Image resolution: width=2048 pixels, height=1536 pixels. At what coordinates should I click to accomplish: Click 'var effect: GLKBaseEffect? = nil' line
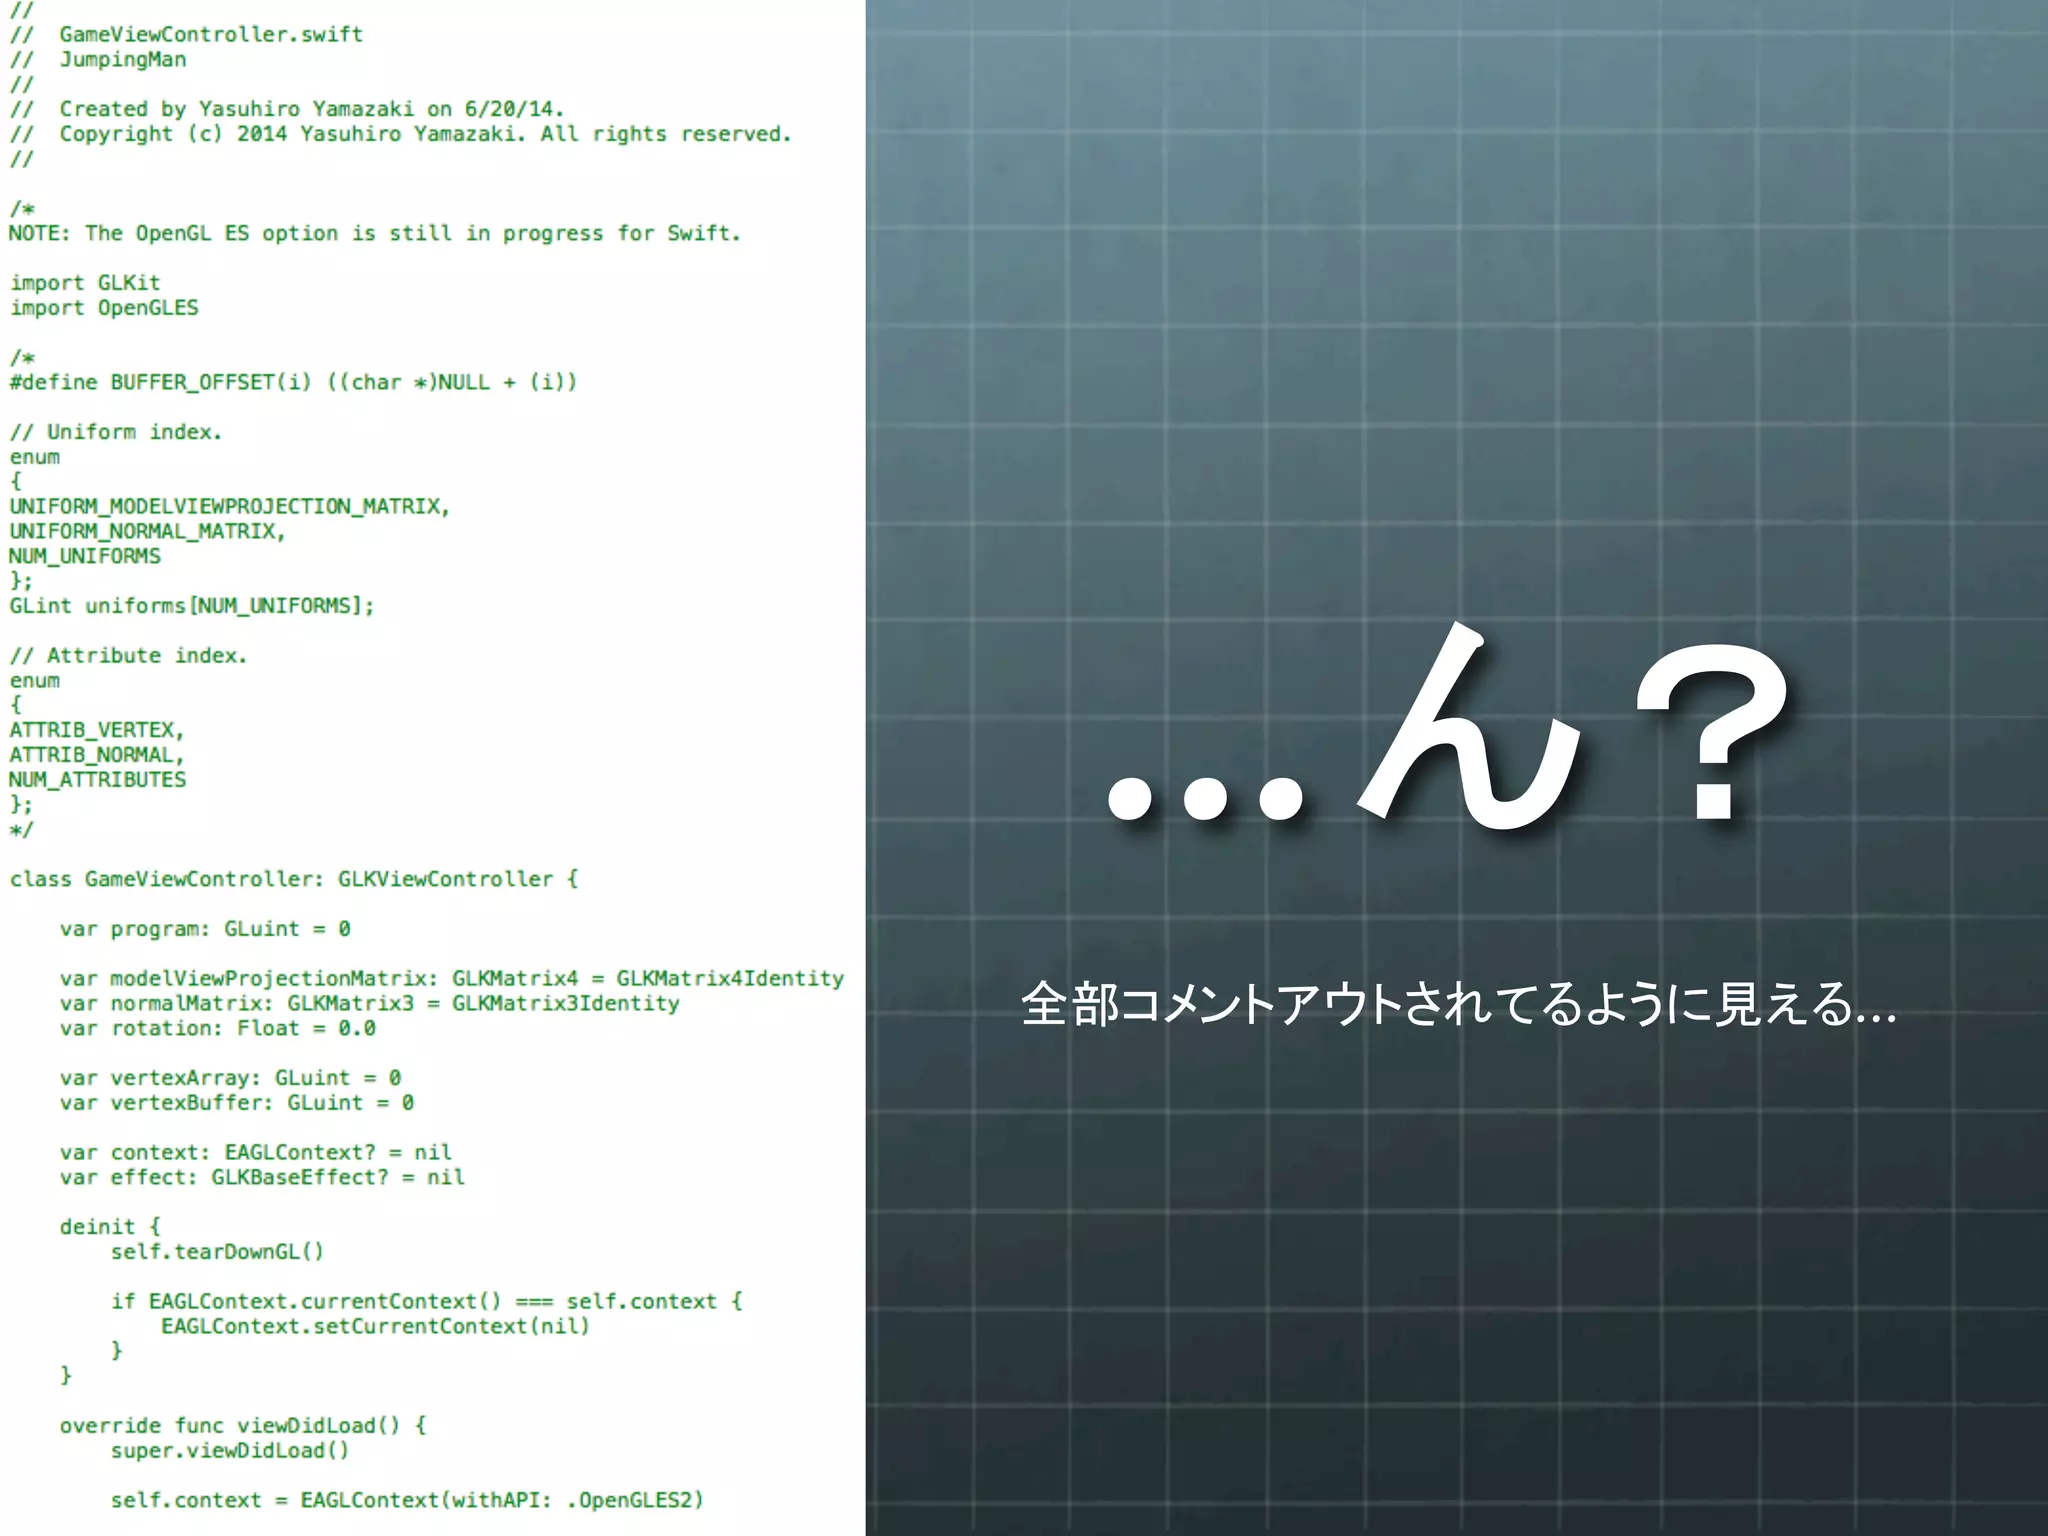pyautogui.click(x=262, y=1177)
